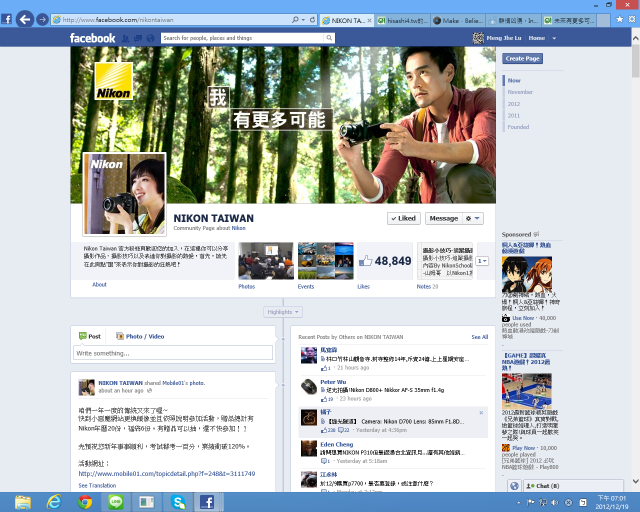Click the page vertical scrollbar thumb
Screen dimensions: 640x512
tap(636, 61)
